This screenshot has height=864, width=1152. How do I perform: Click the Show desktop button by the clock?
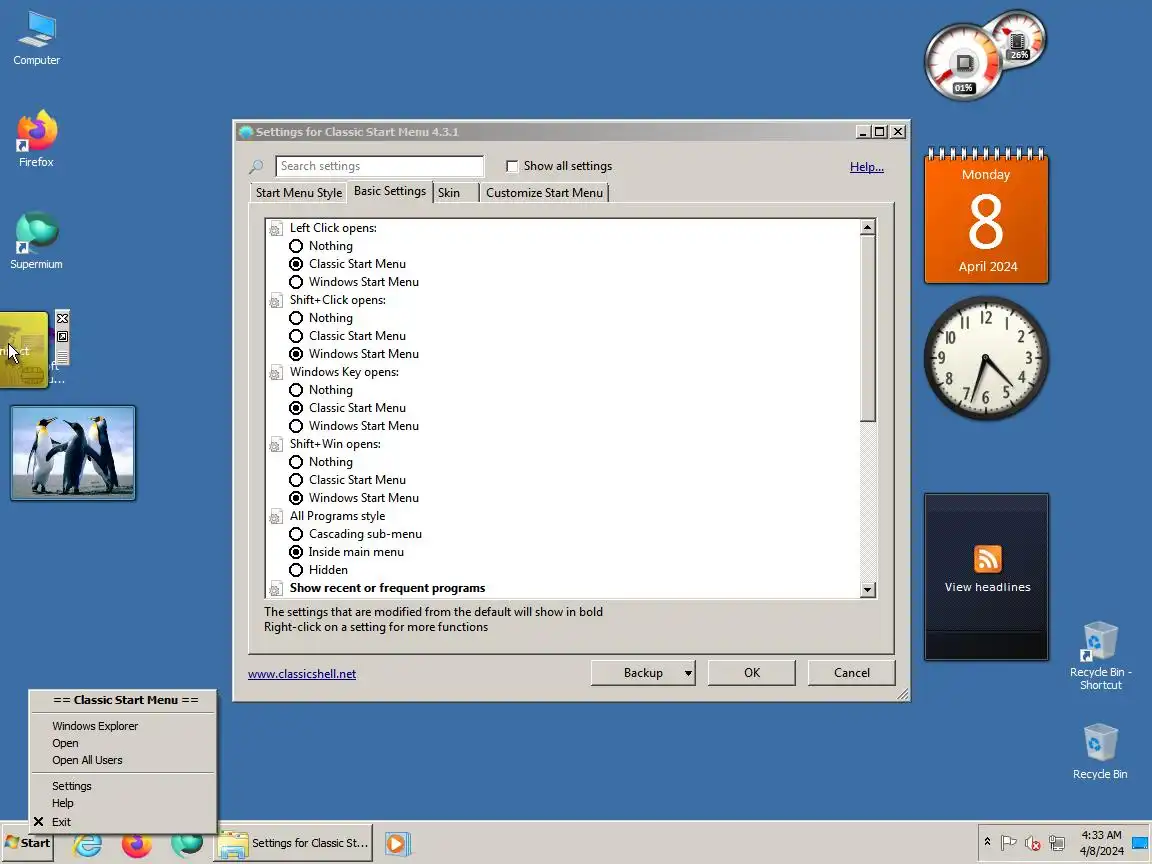pyautogui.click(x=1141, y=843)
